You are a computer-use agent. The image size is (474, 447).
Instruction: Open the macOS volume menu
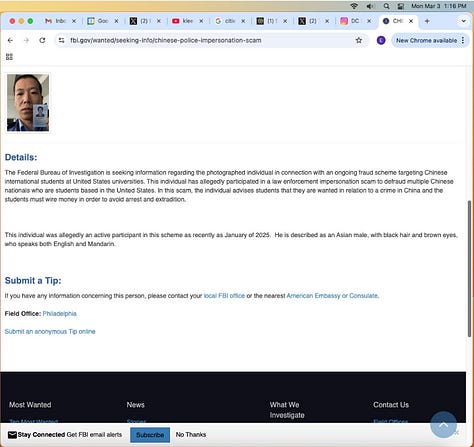[x=370, y=6]
